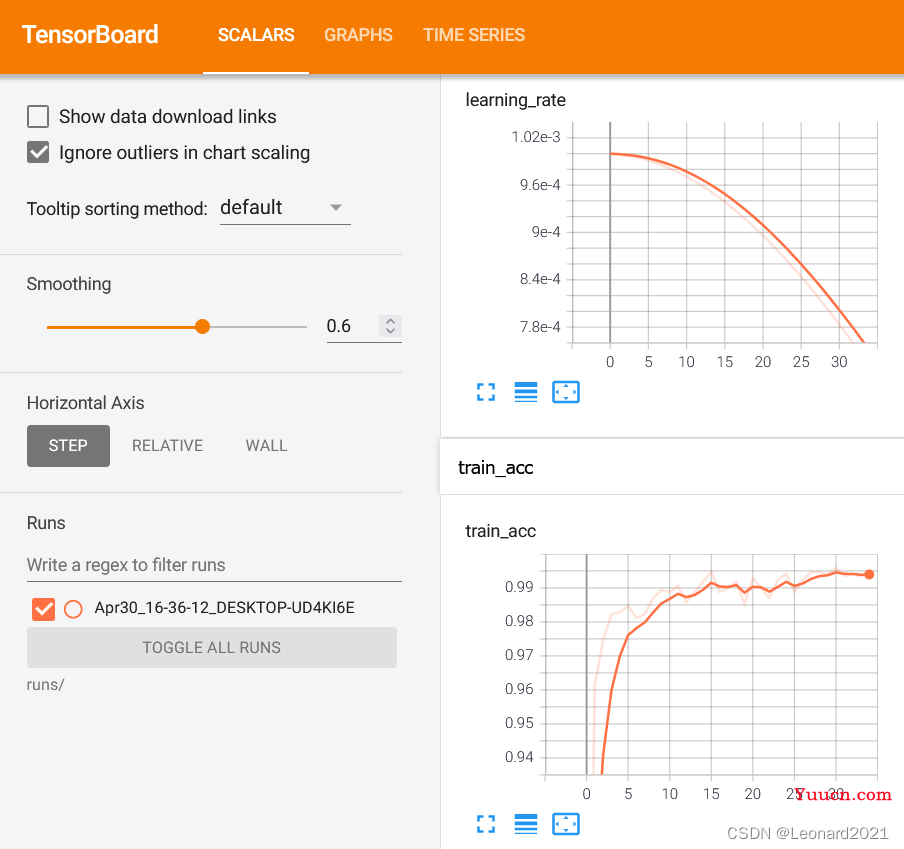Toggle y-axis log scale for learning_rate chart
The height and width of the screenshot is (849, 904).
pos(526,393)
